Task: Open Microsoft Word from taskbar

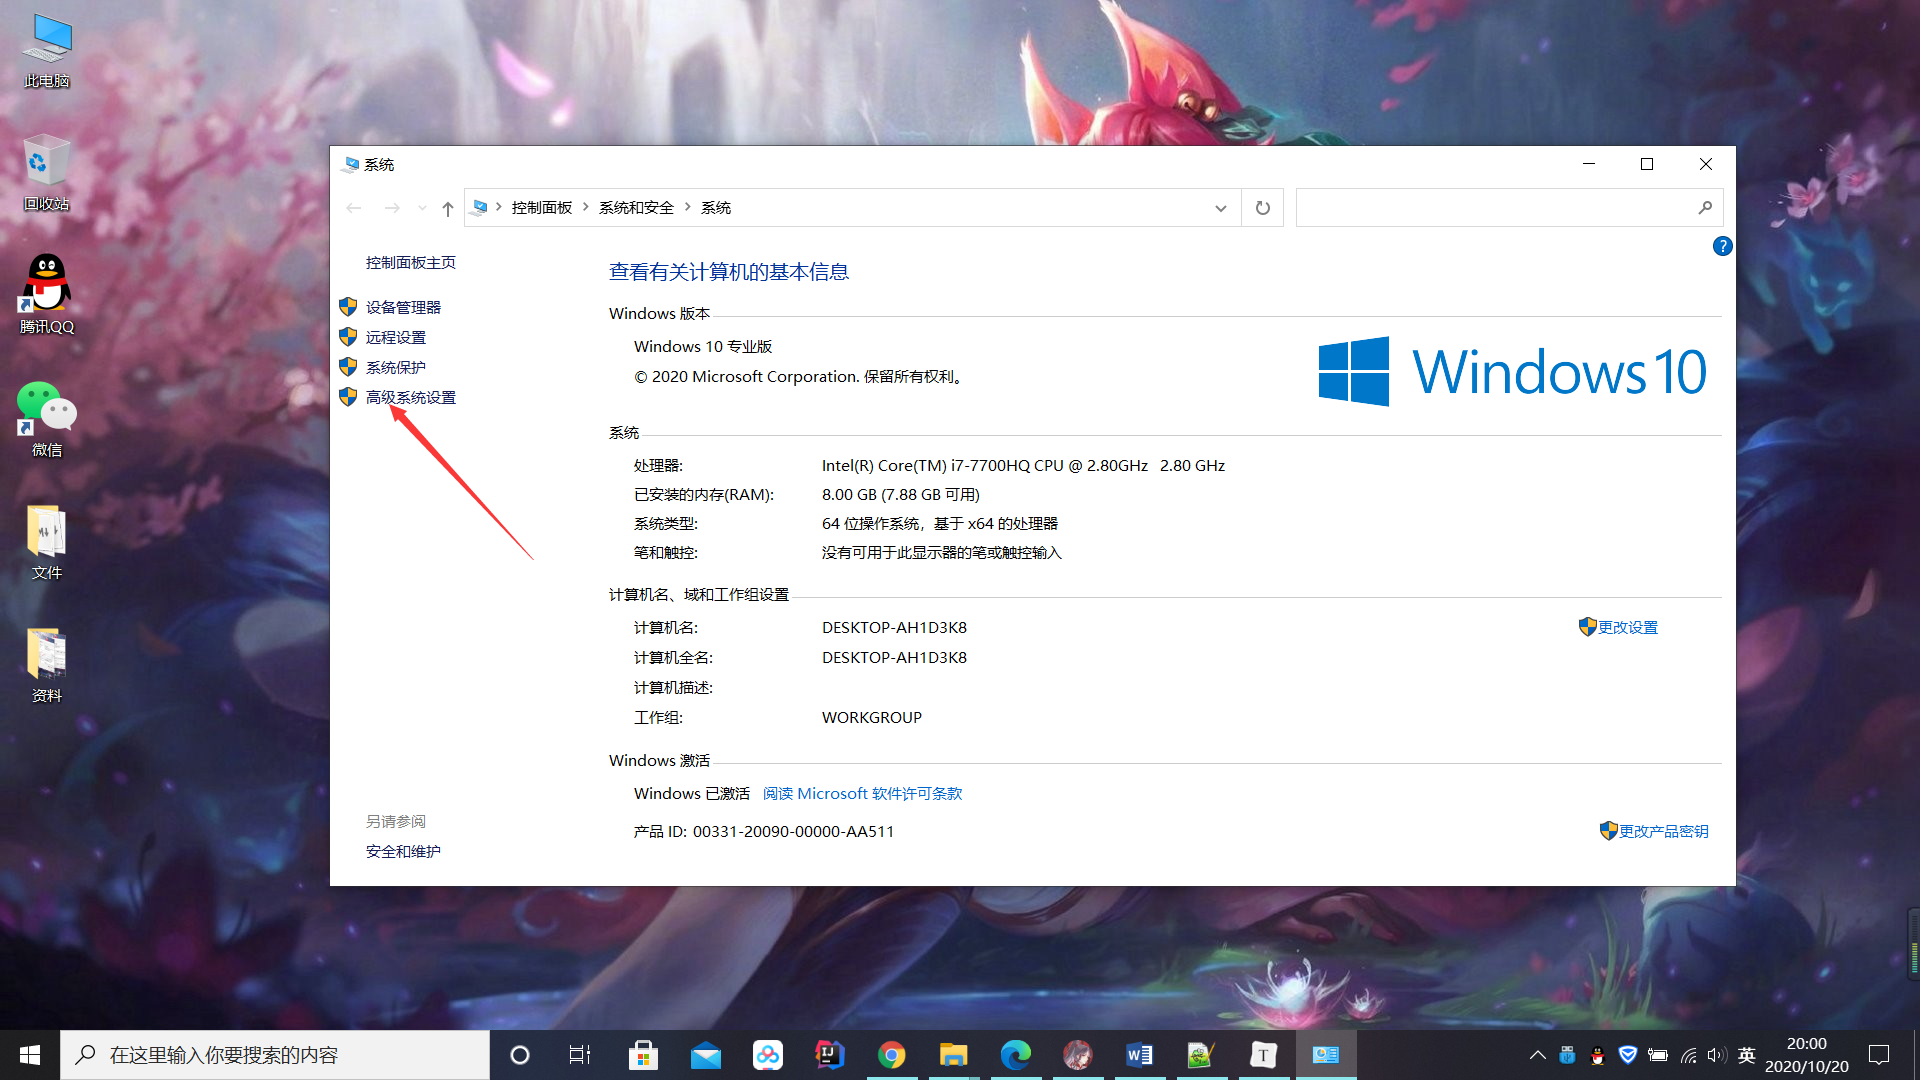Action: click(x=1139, y=1055)
